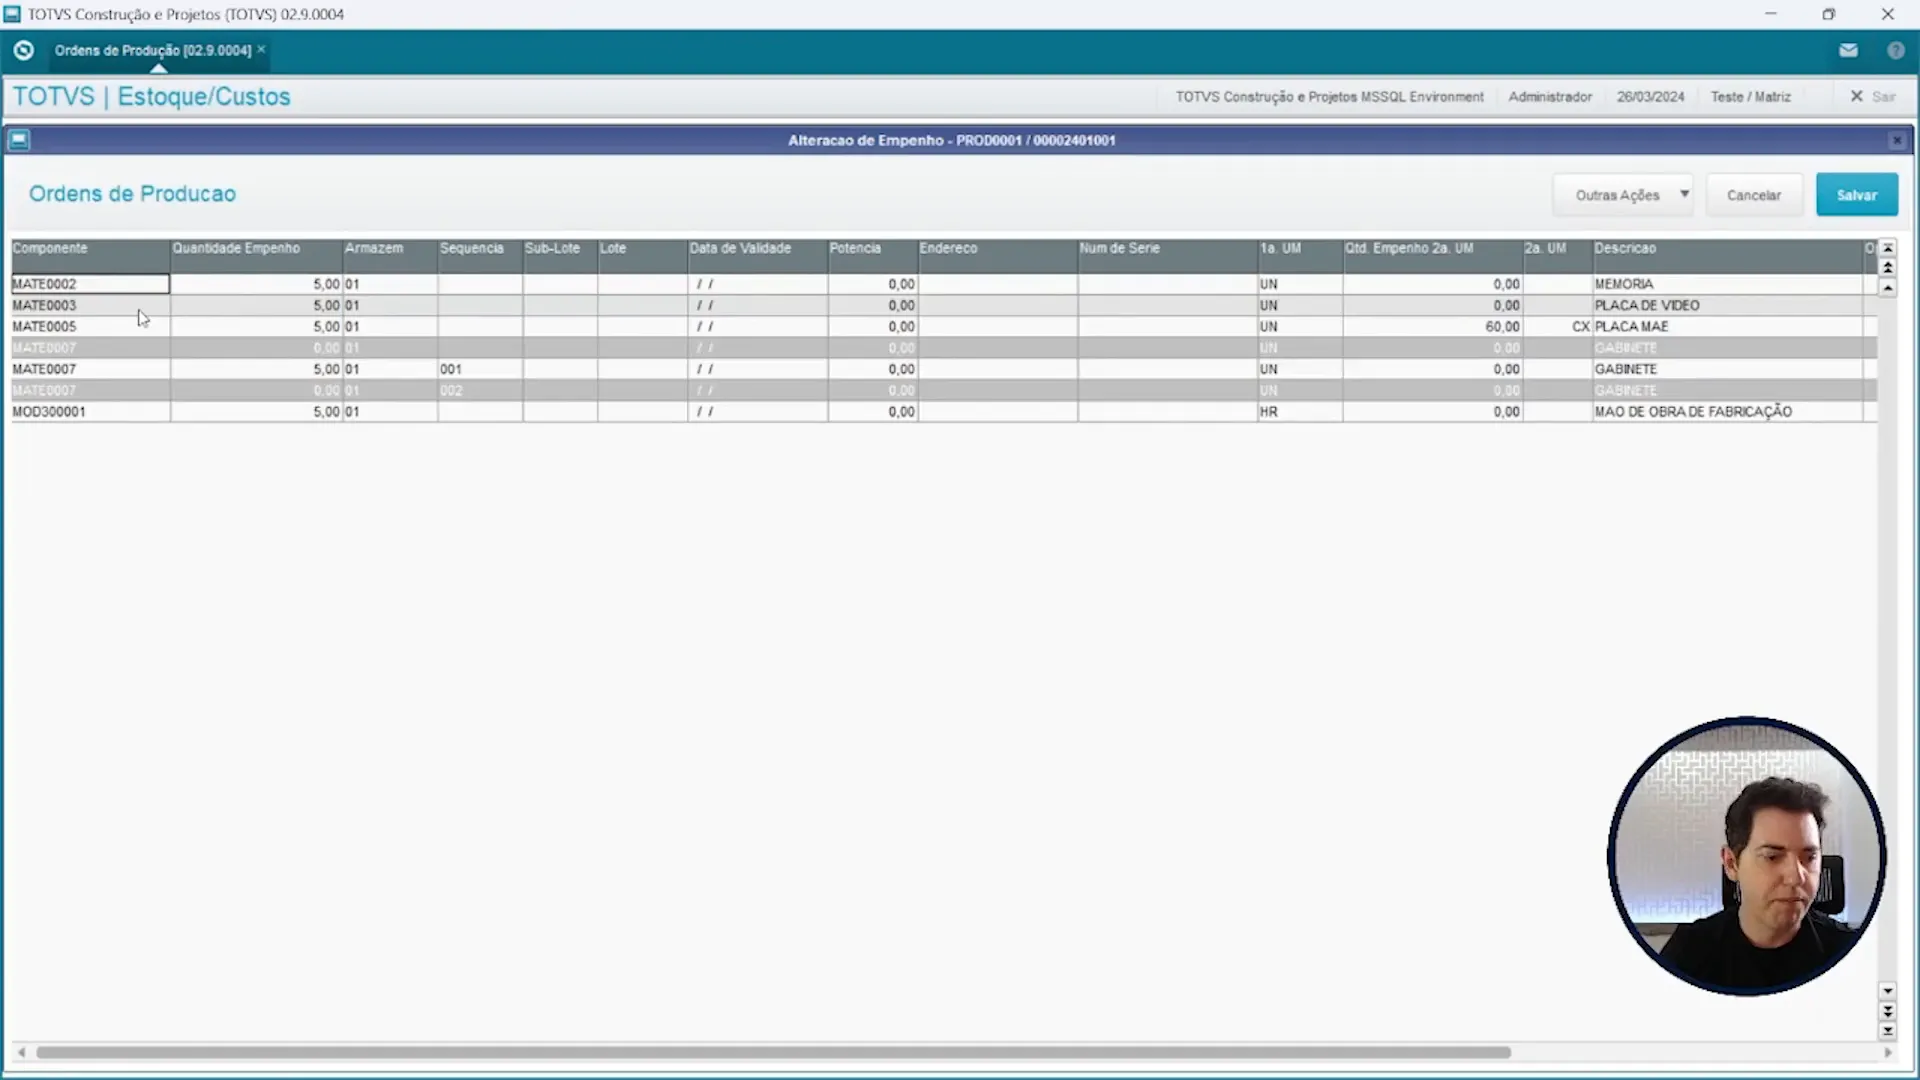Image resolution: width=1920 pixels, height=1080 pixels.
Task: Click the Teste / Matriz branch selector
Action: click(1751, 96)
